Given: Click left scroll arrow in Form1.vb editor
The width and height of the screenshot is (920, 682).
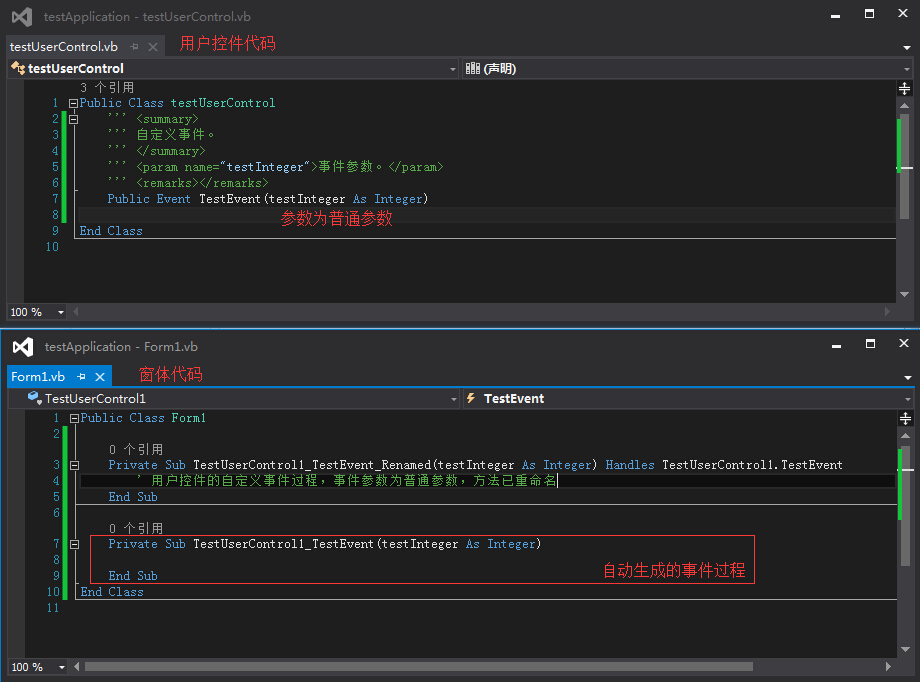Looking at the screenshot, I should tap(77, 667).
